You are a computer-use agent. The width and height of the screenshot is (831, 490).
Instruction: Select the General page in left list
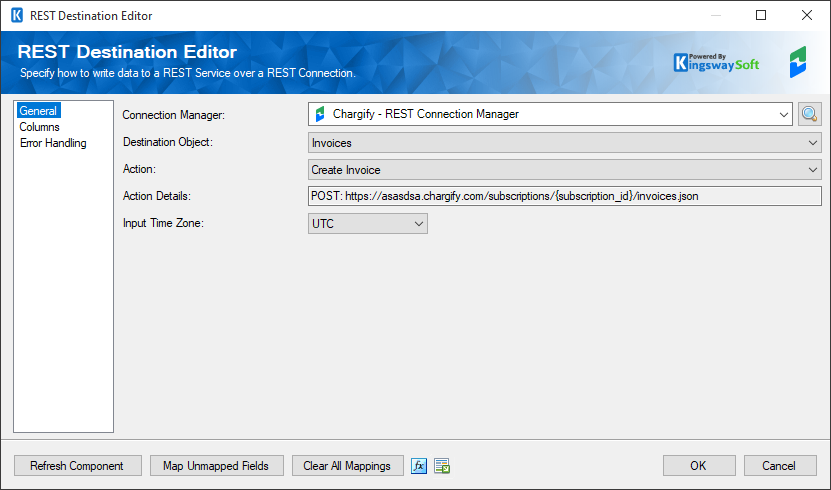tap(38, 111)
